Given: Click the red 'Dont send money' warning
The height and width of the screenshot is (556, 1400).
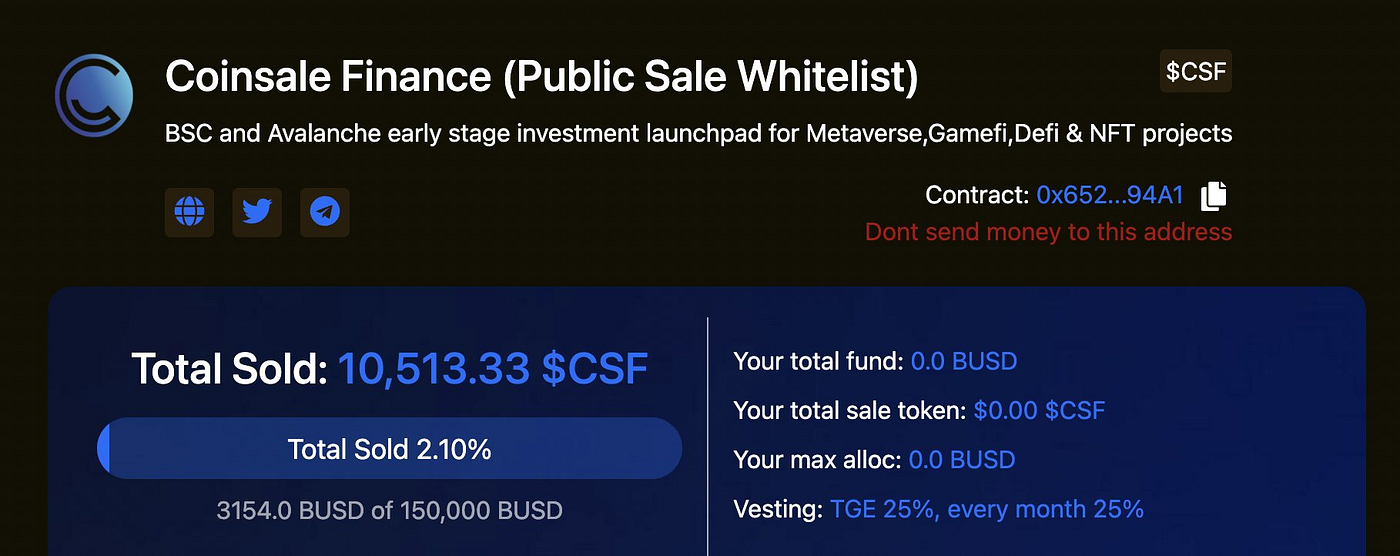Looking at the screenshot, I should 1048,232.
